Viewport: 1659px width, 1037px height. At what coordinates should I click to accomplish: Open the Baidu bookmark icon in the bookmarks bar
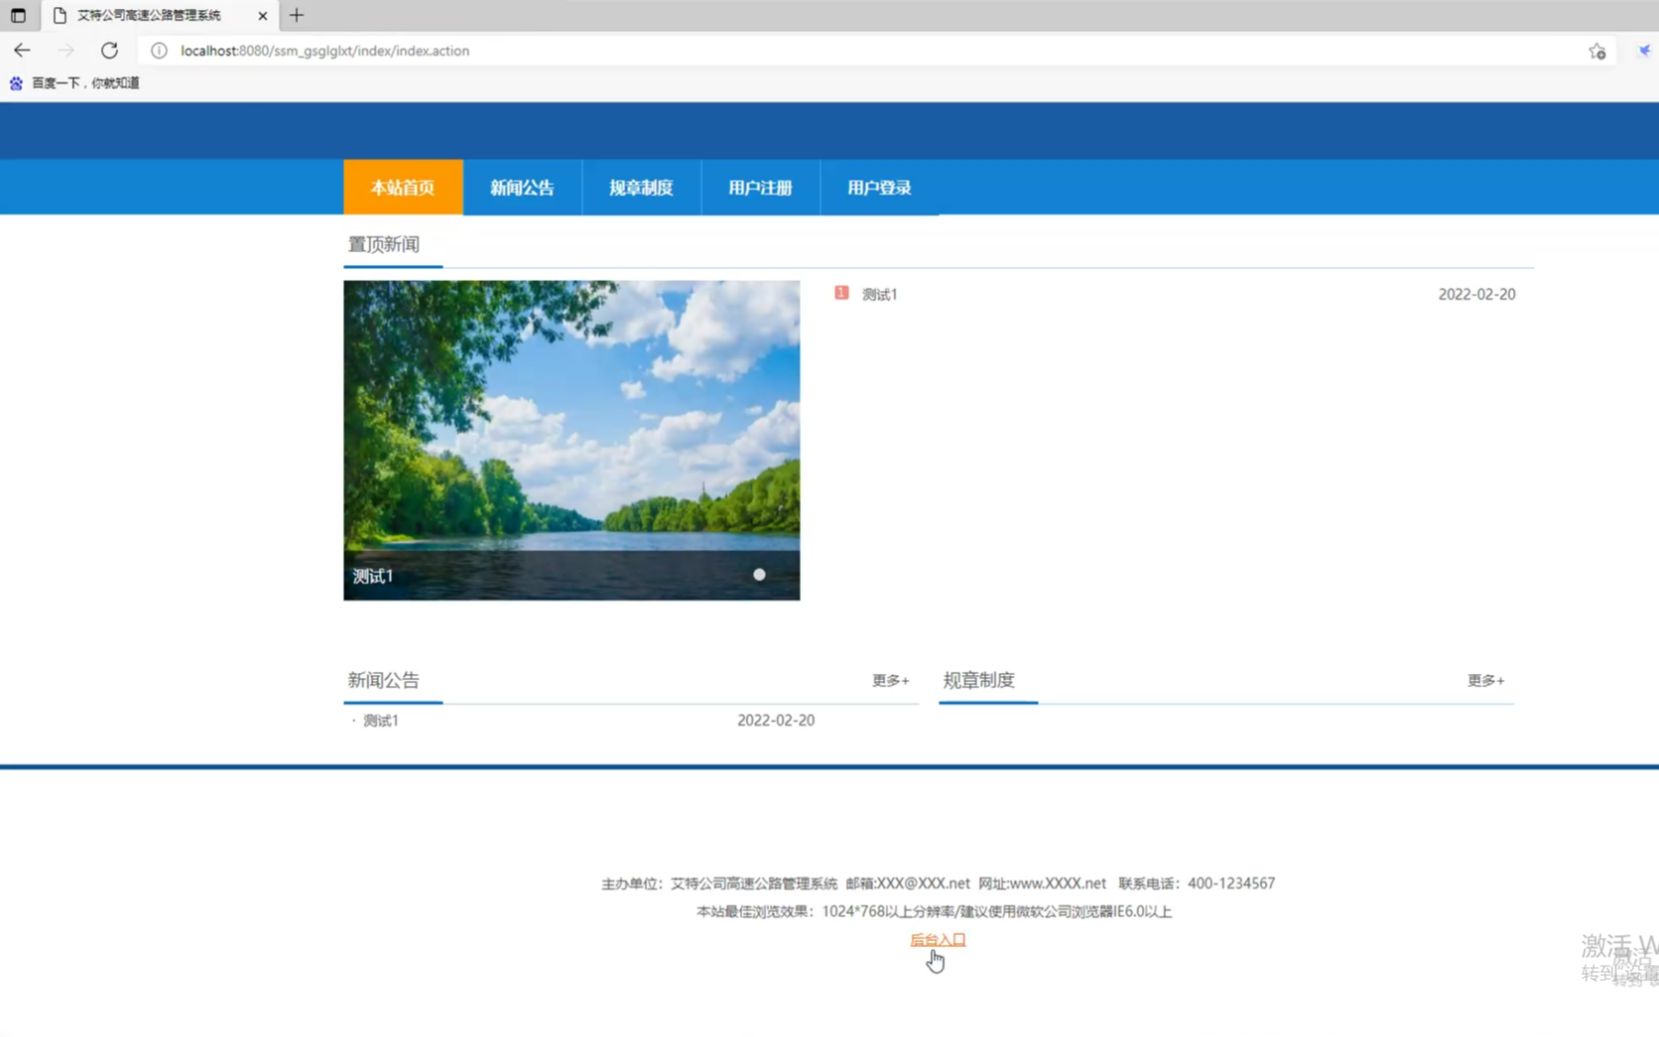14,83
